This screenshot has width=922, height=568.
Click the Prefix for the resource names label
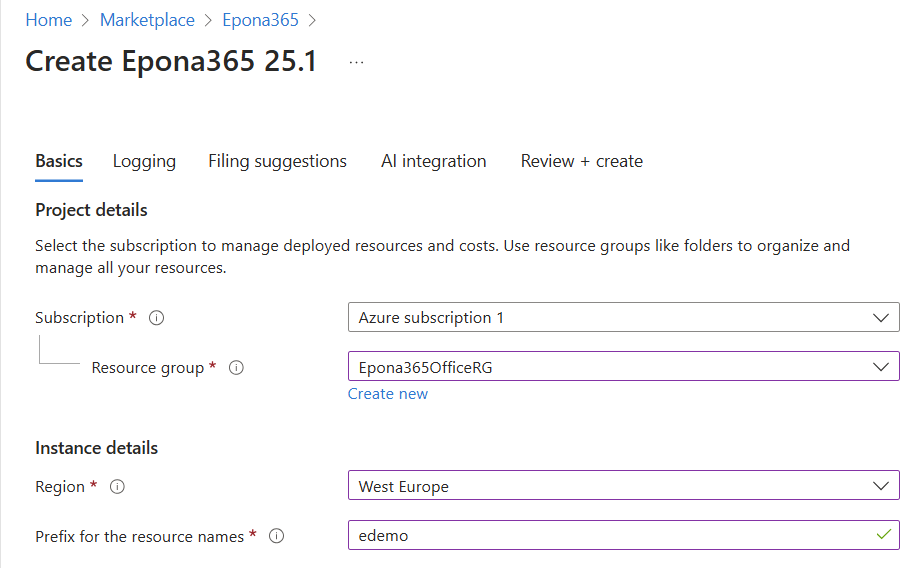tap(139, 536)
